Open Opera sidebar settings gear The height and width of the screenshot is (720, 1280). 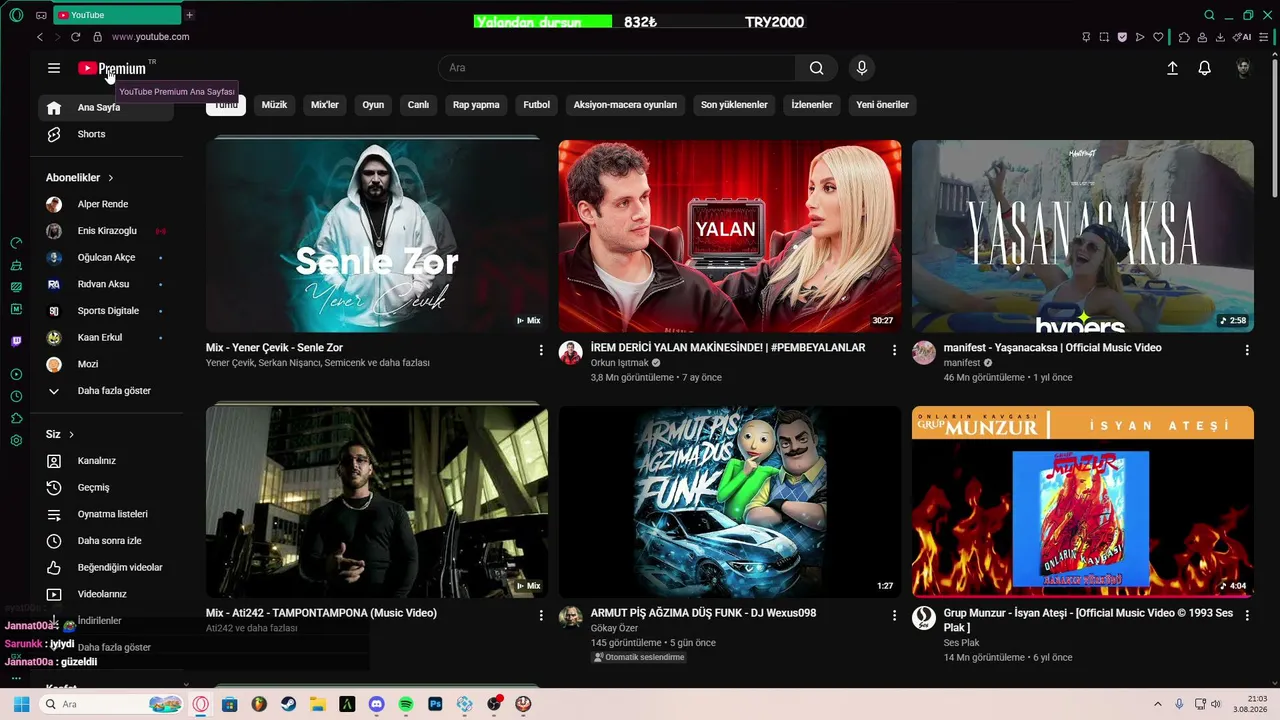pyautogui.click(x=16, y=440)
